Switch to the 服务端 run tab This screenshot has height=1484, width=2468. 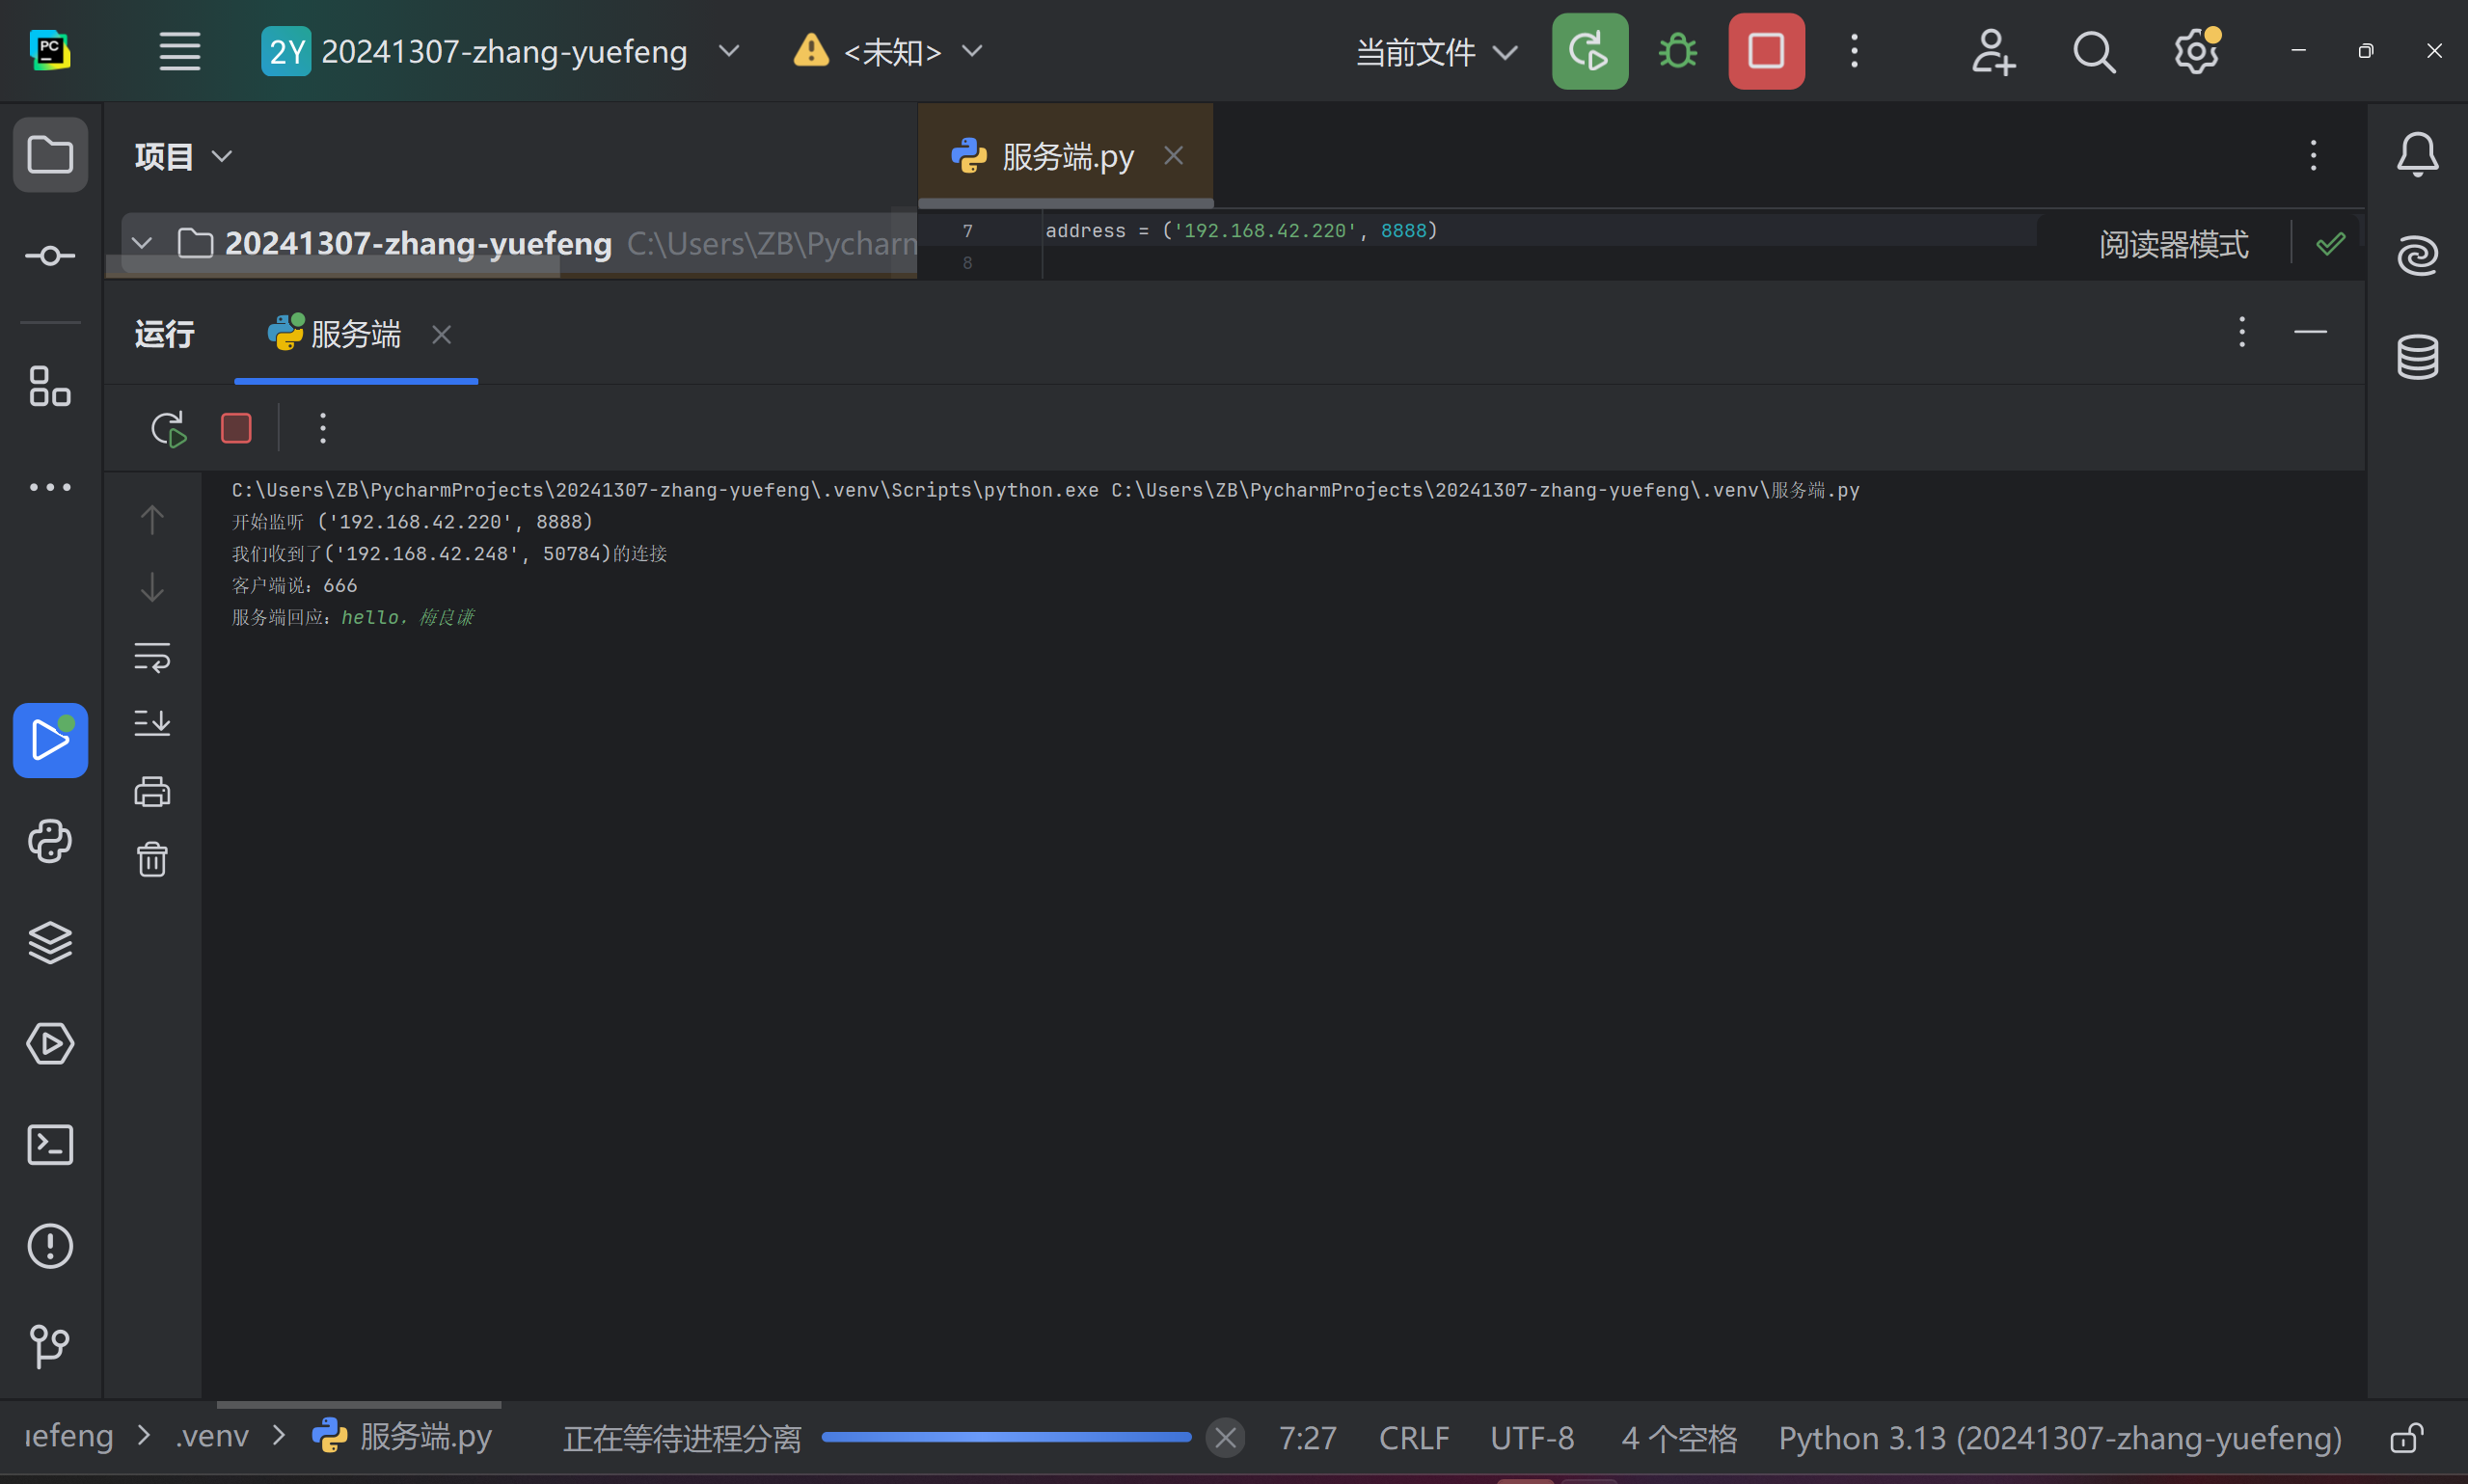355,334
